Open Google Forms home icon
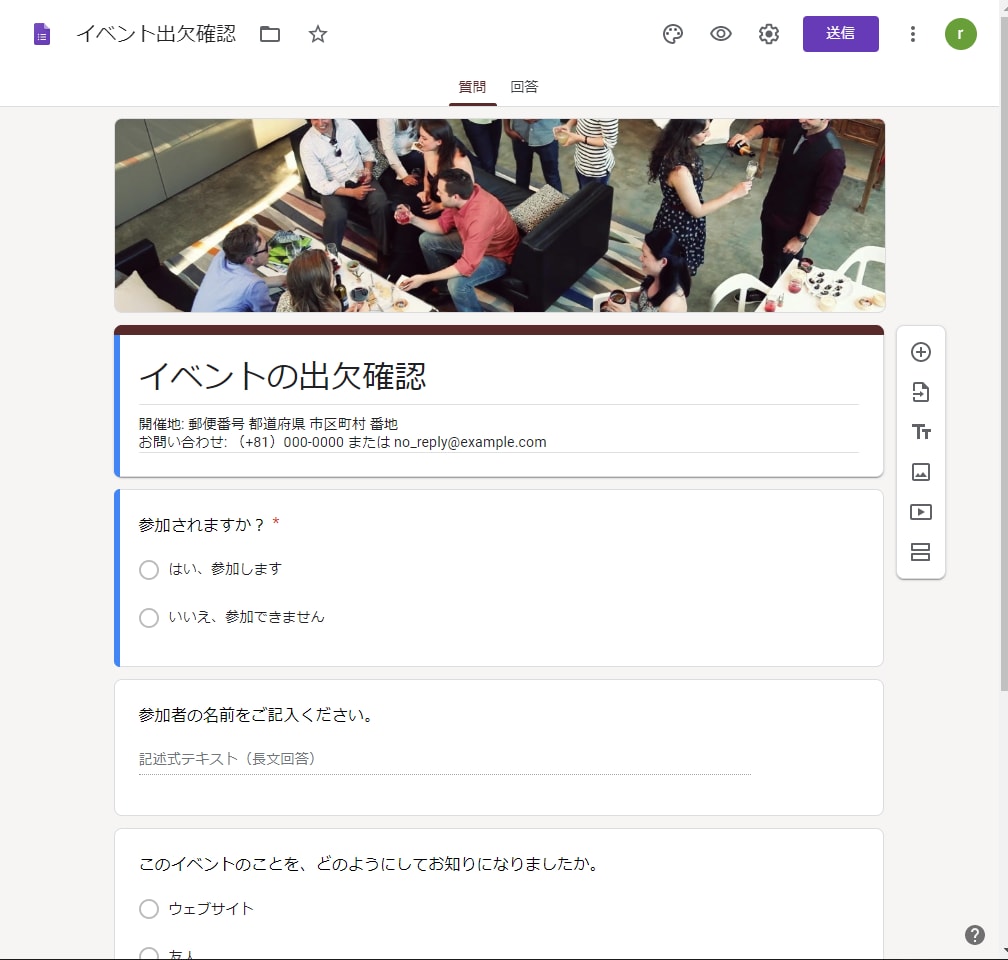This screenshot has height=960, width=1008. pos(42,34)
